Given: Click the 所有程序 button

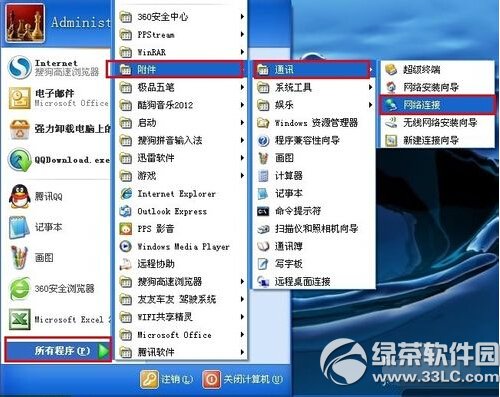Looking at the screenshot, I should coord(58,350).
